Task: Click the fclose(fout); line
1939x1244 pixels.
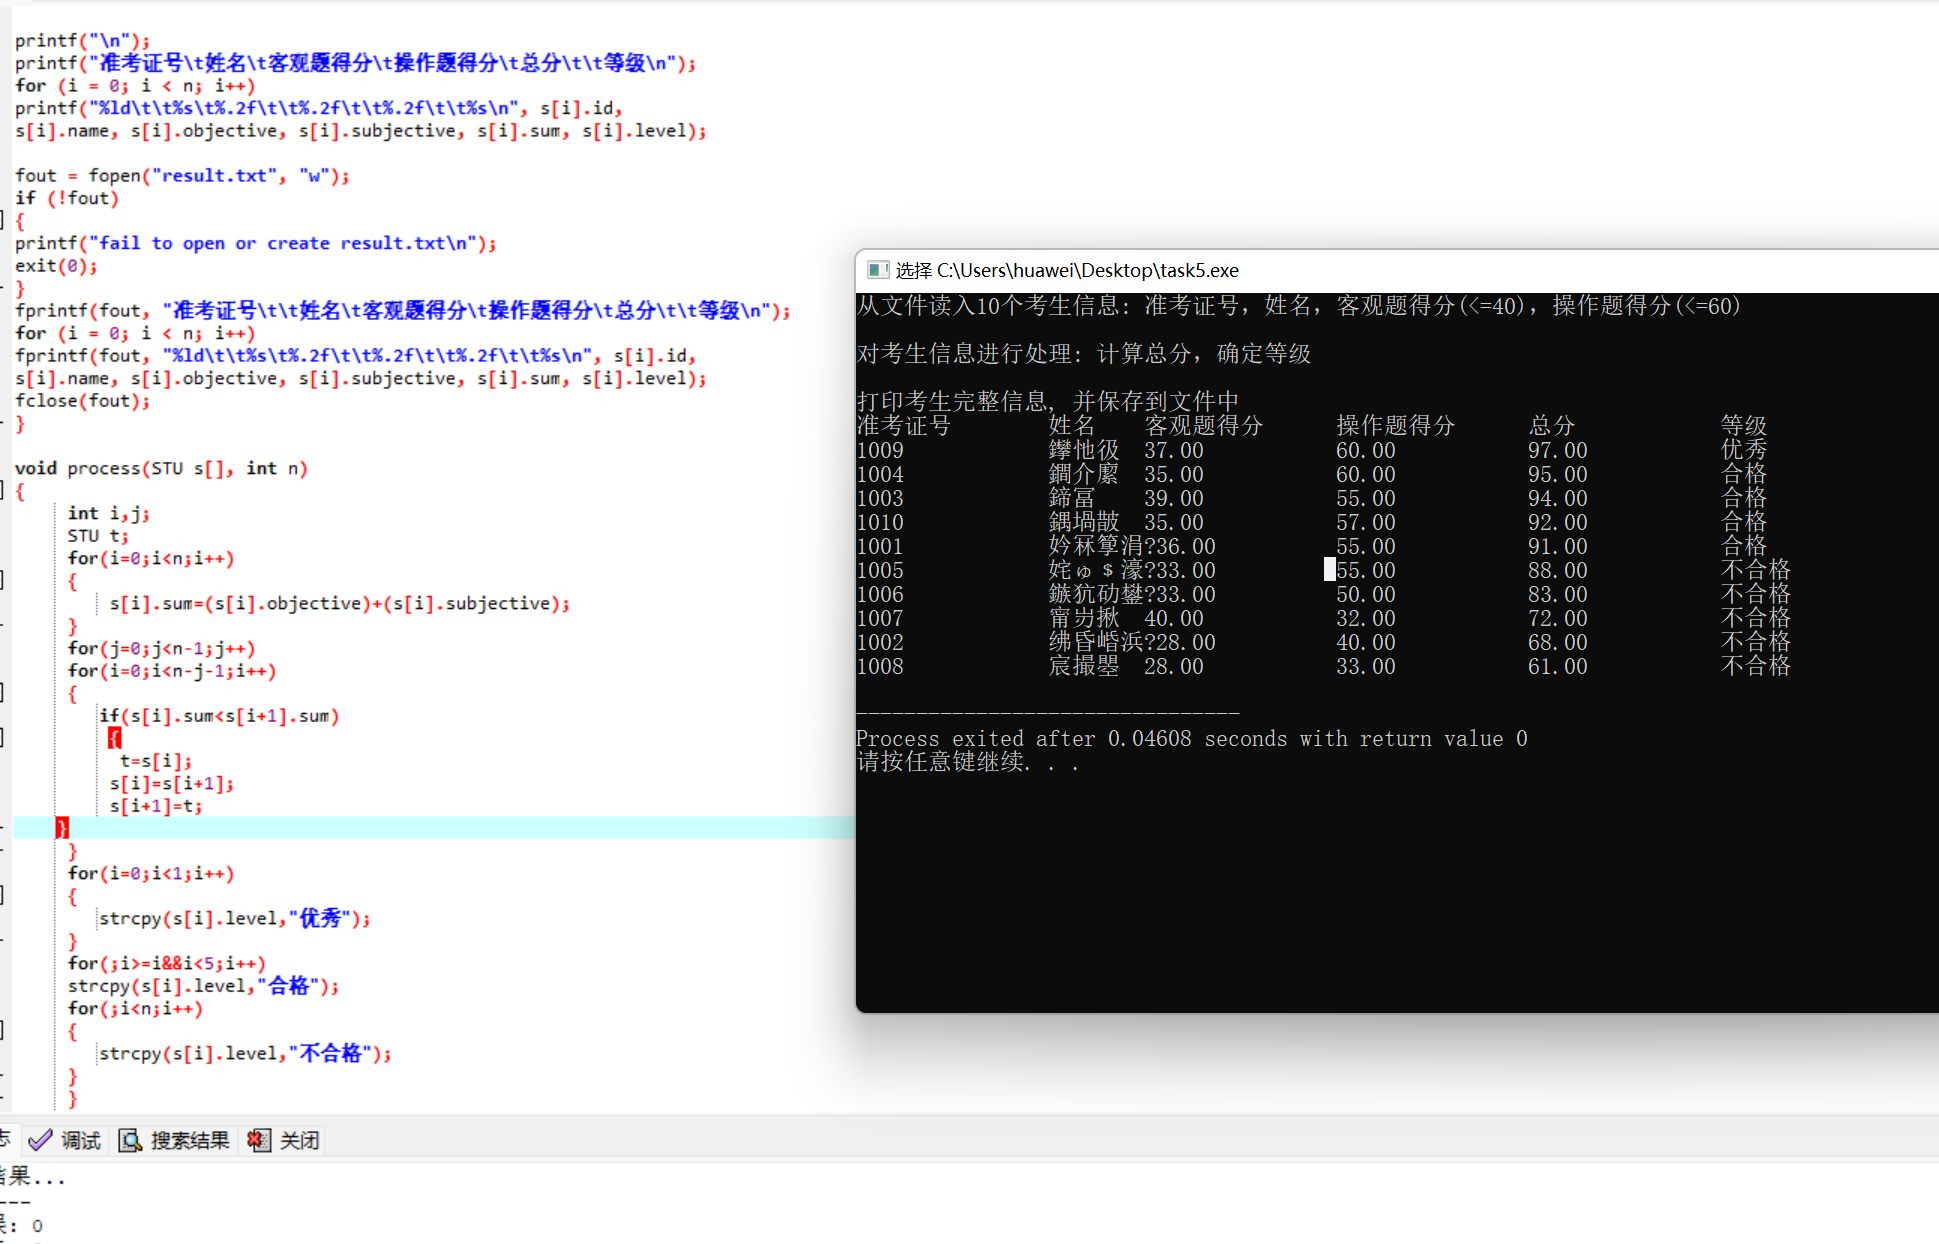Action: tap(82, 401)
